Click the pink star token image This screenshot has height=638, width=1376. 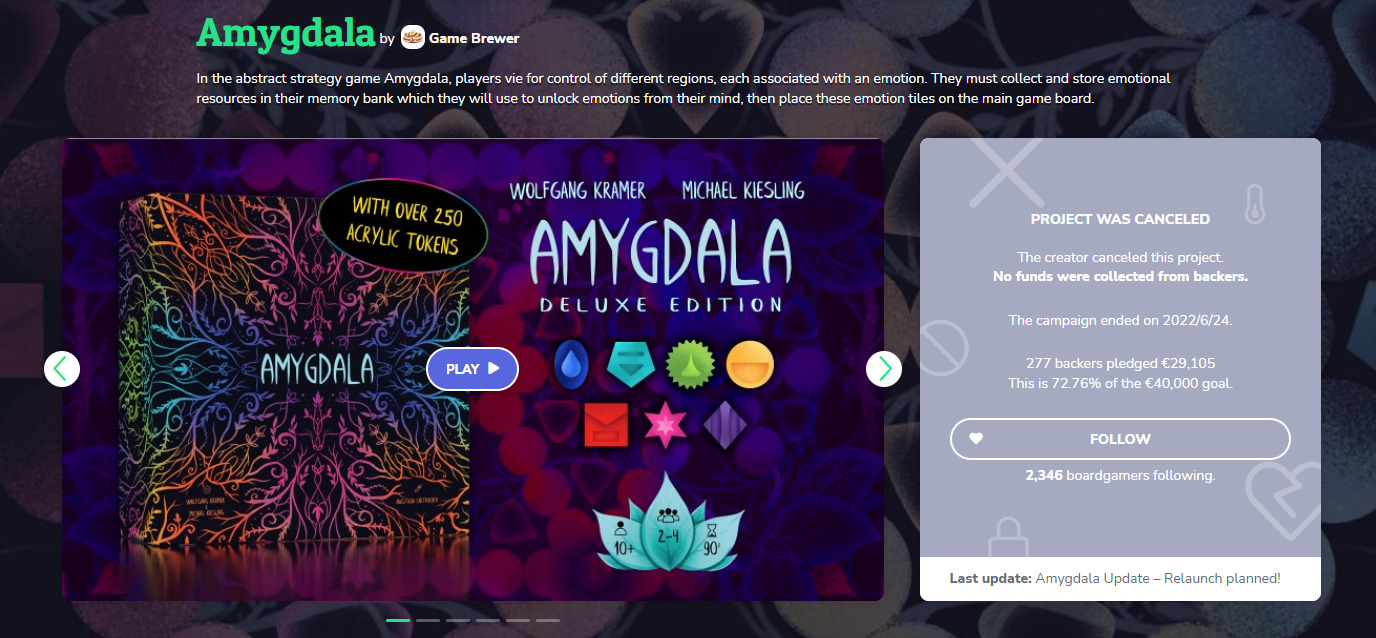(x=664, y=423)
